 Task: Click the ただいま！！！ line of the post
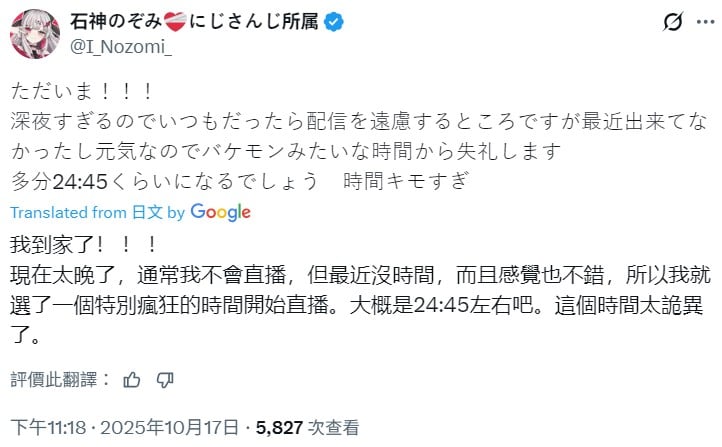tap(82, 92)
